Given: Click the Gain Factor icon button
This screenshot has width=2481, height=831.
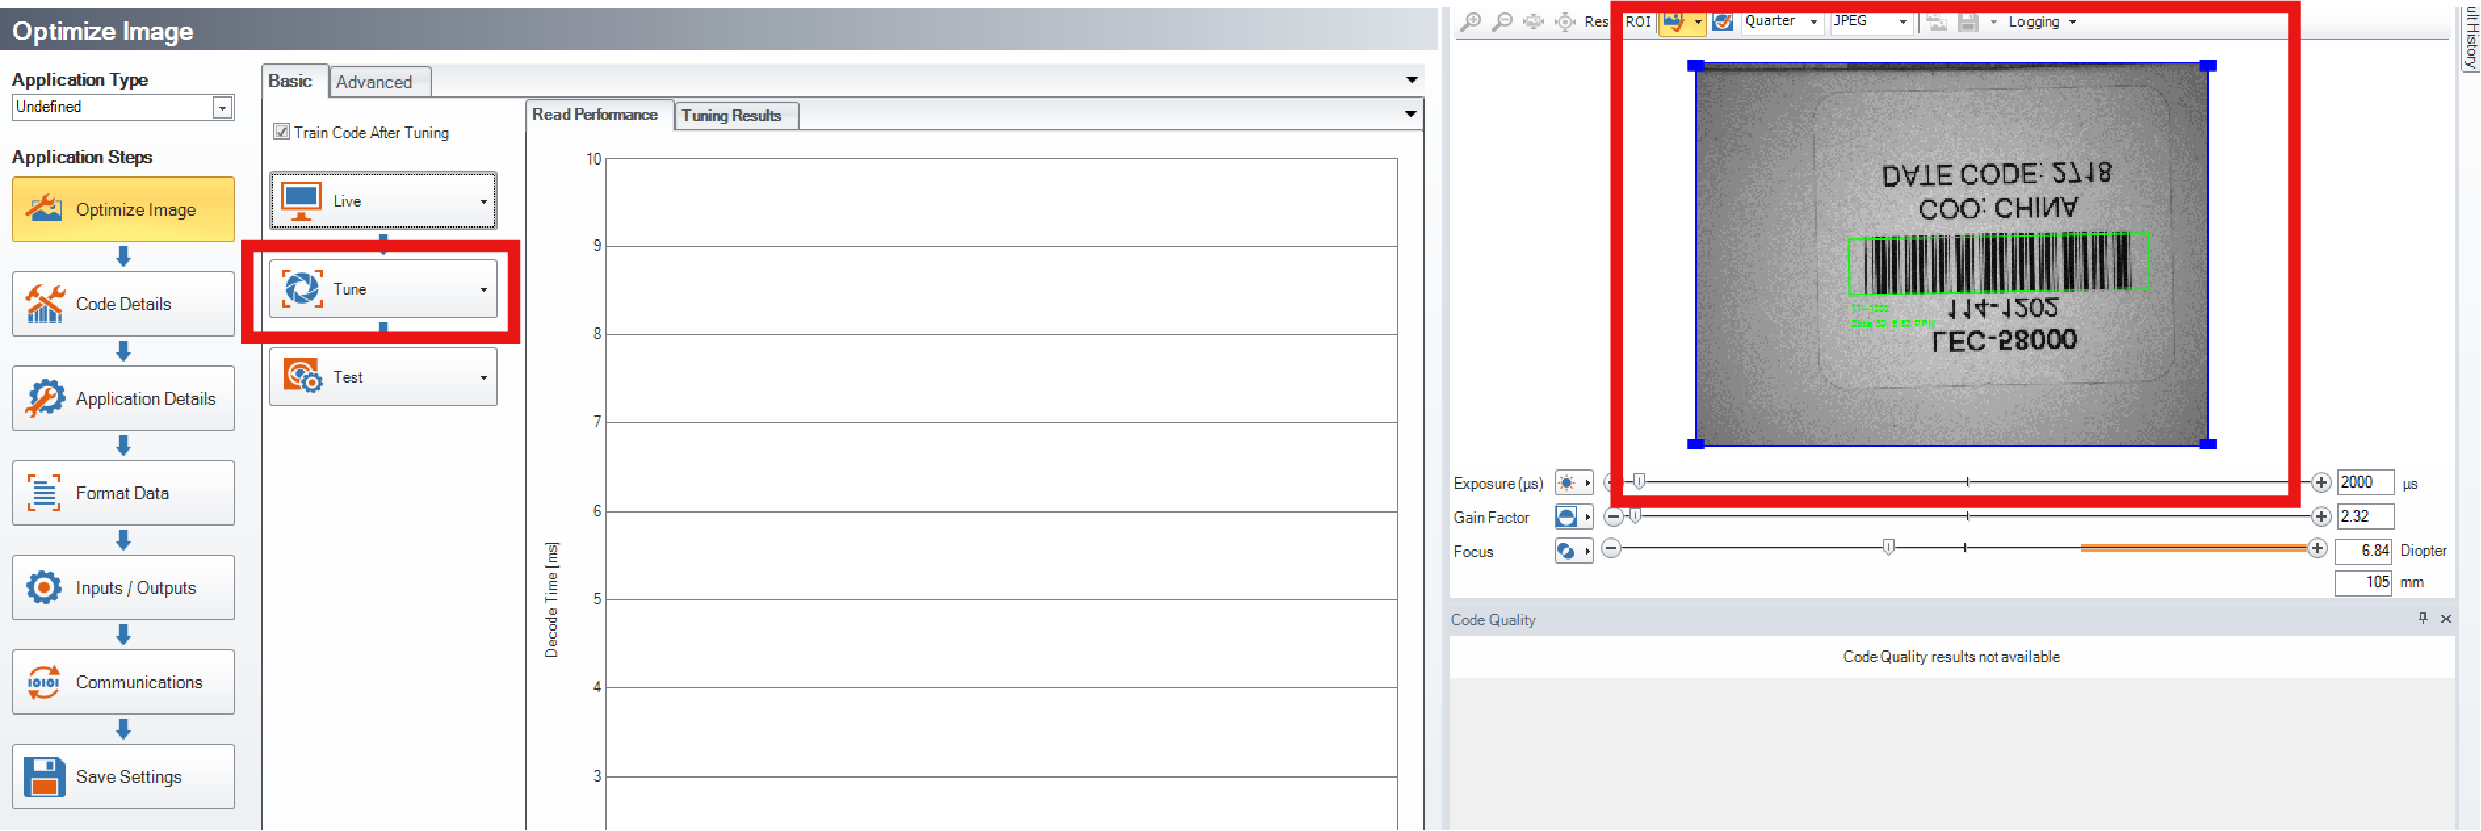Looking at the screenshot, I should coord(1567,517).
